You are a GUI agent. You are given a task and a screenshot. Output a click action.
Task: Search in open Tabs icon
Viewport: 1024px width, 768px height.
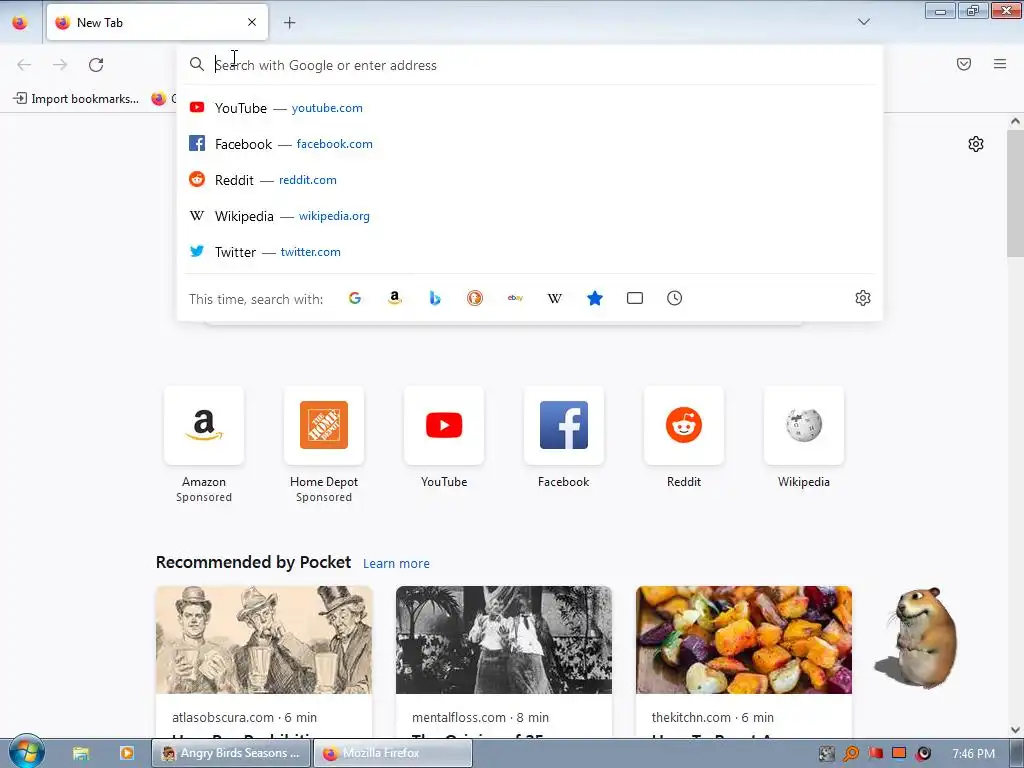[635, 298]
